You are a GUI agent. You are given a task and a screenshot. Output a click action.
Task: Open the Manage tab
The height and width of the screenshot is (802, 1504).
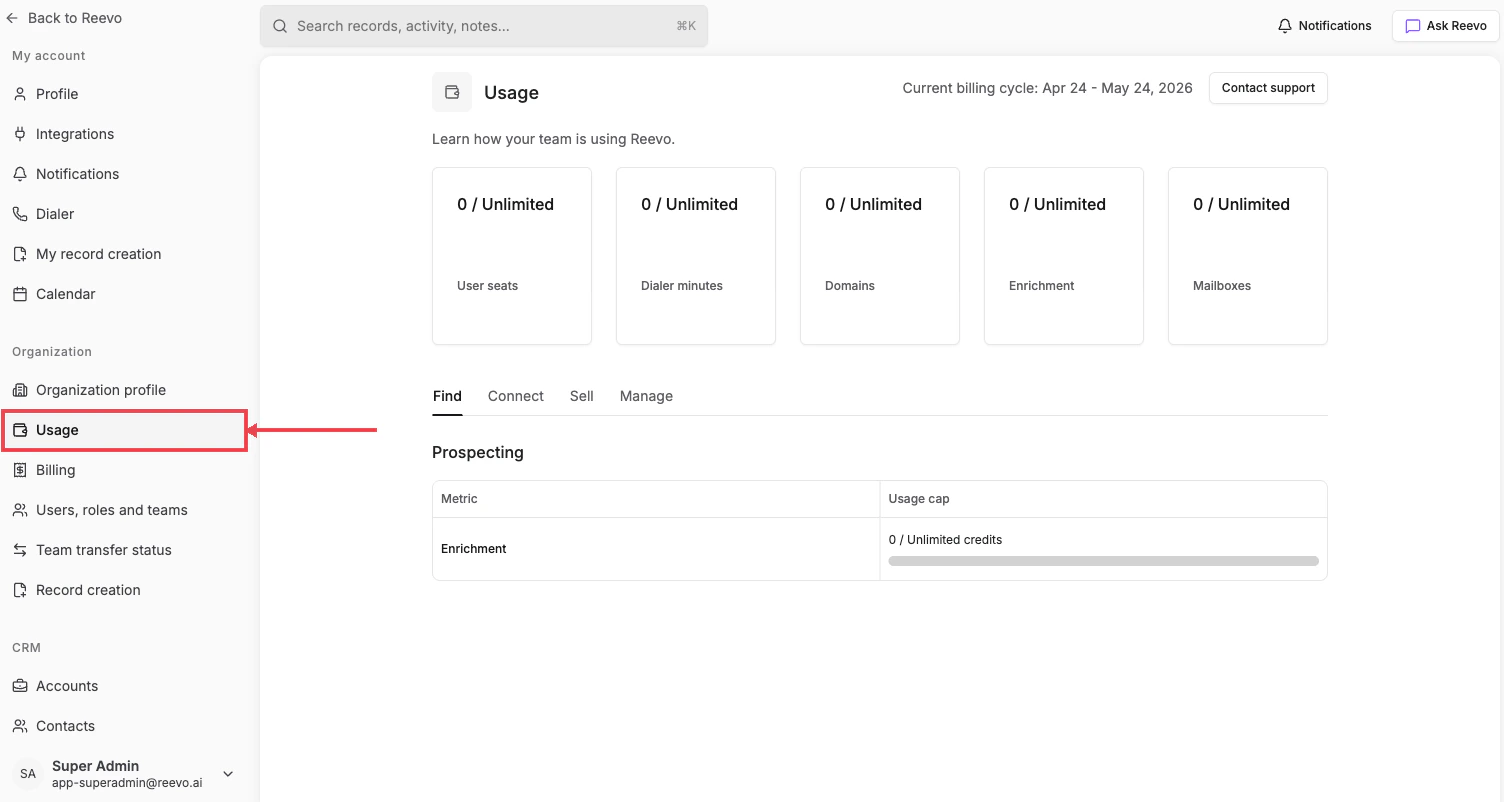click(x=646, y=396)
